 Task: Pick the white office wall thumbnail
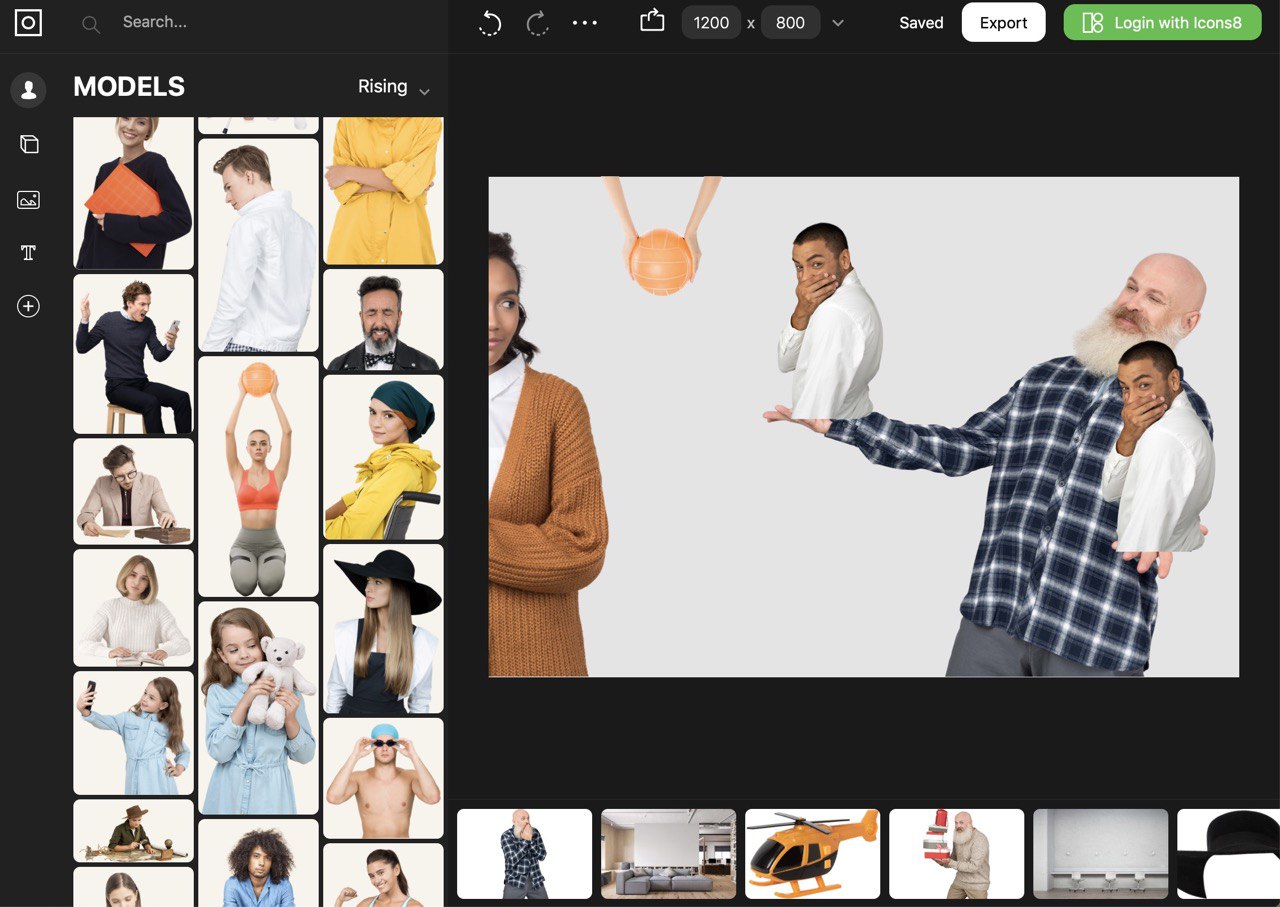pyautogui.click(x=1101, y=854)
